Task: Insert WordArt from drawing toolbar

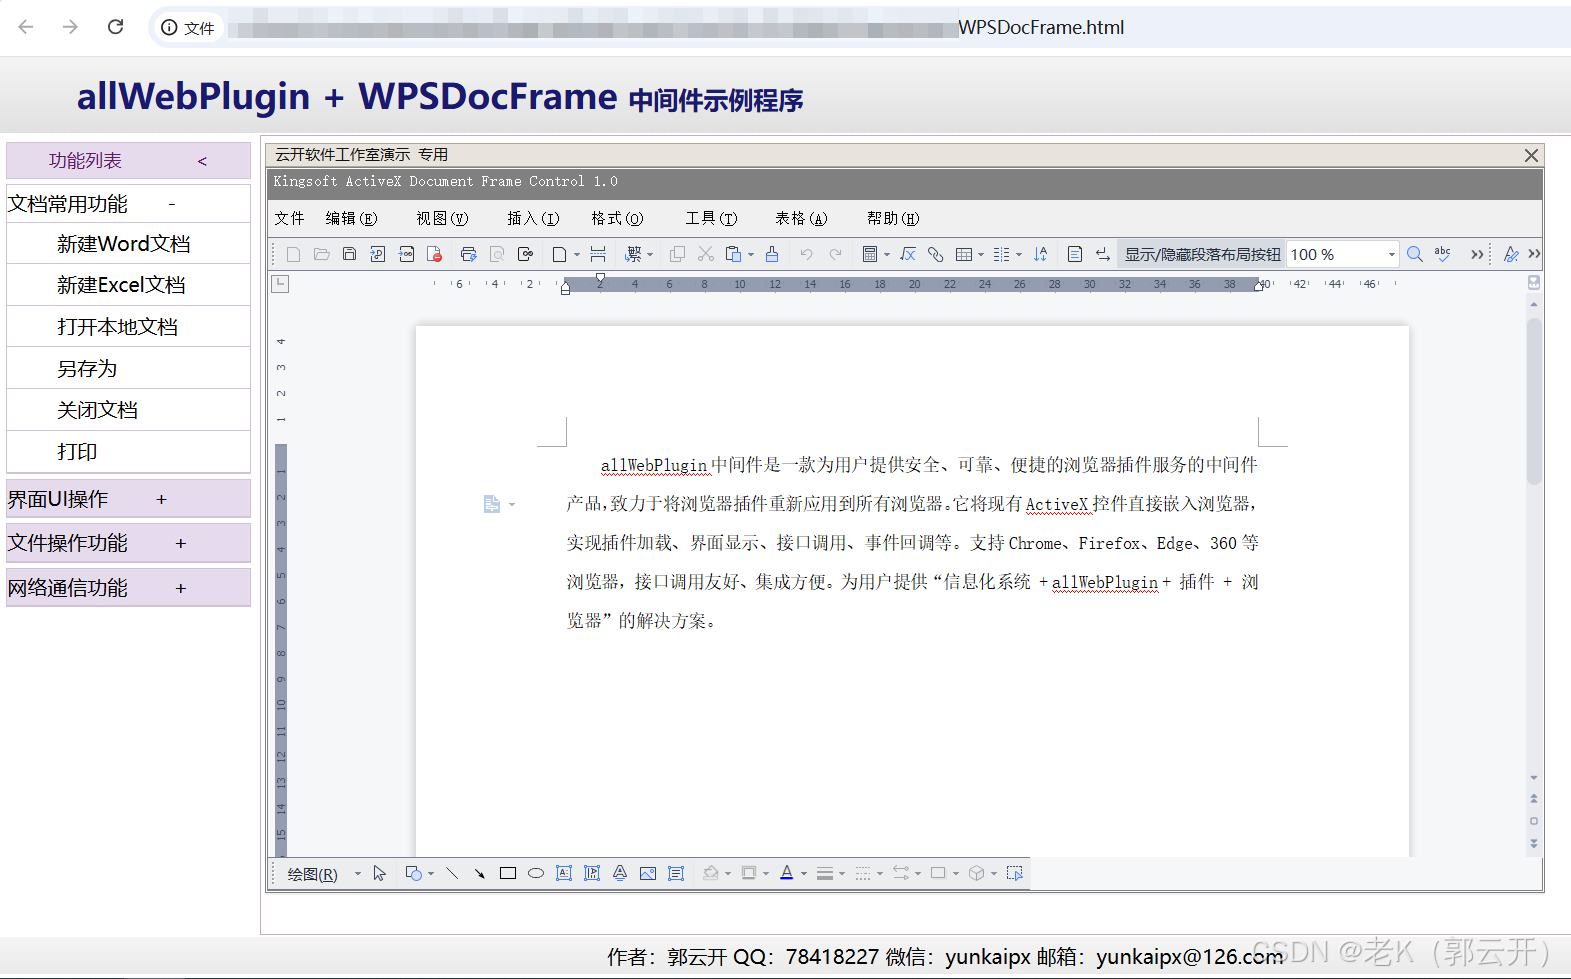Action: pos(620,873)
